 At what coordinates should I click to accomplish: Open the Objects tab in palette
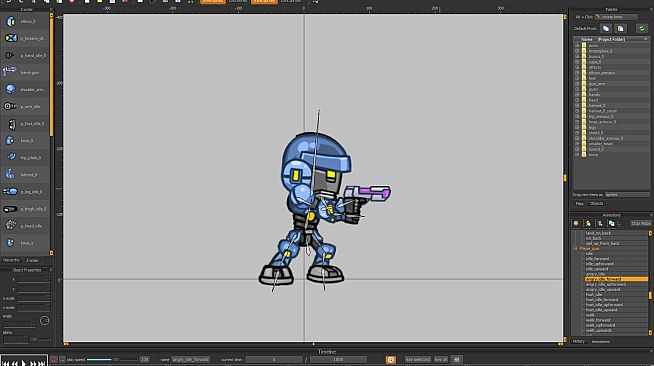point(596,204)
